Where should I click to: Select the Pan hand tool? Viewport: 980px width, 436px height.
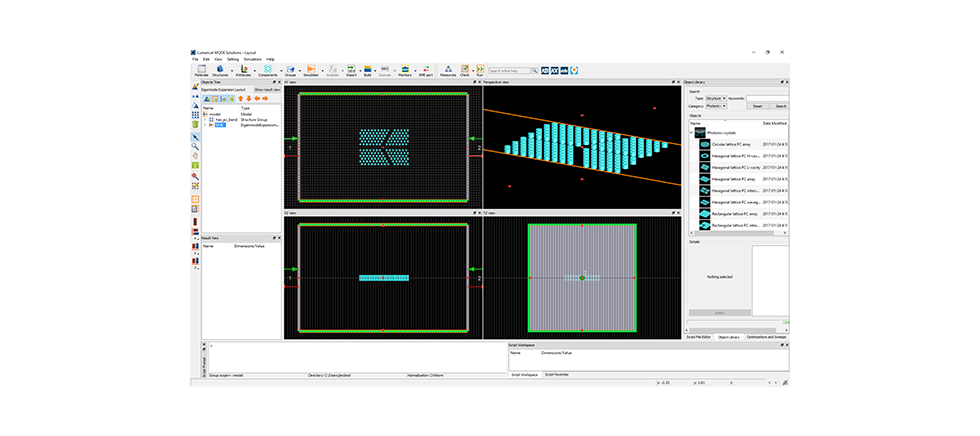[195, 156]
